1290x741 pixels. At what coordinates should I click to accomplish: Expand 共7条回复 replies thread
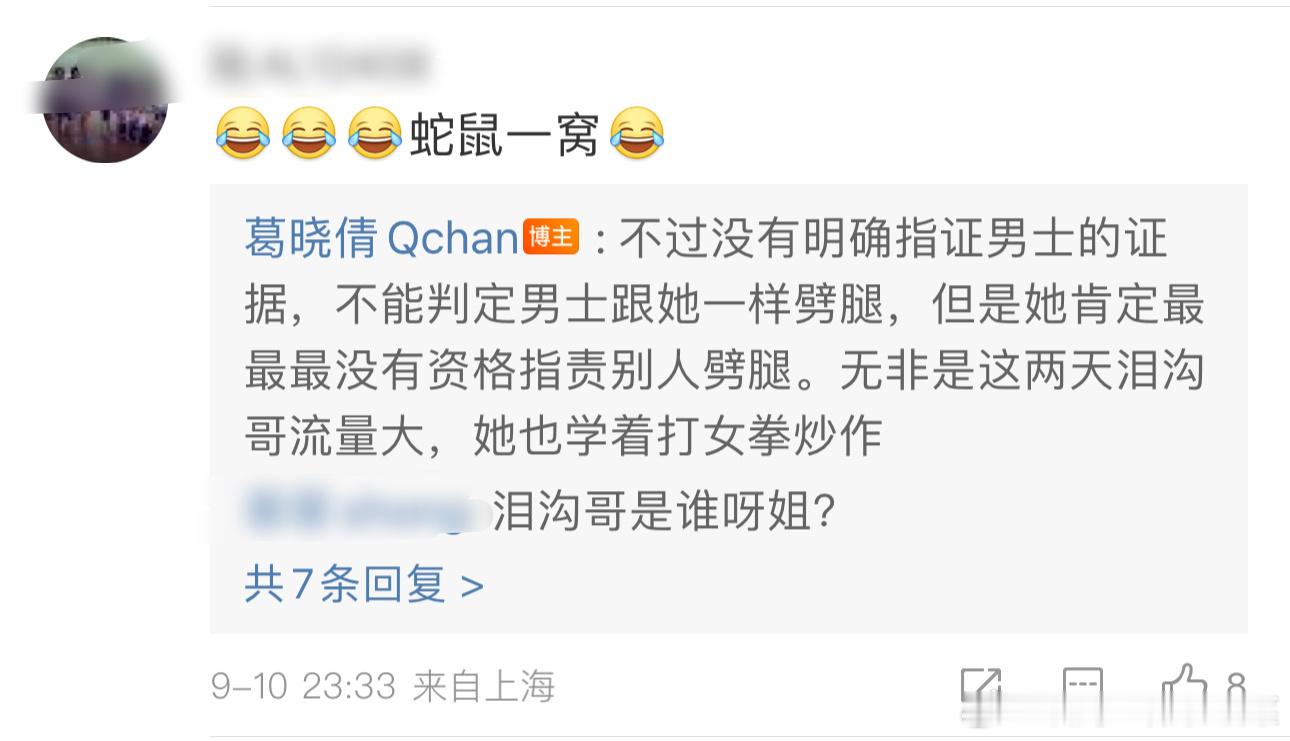tap(364, 584)
